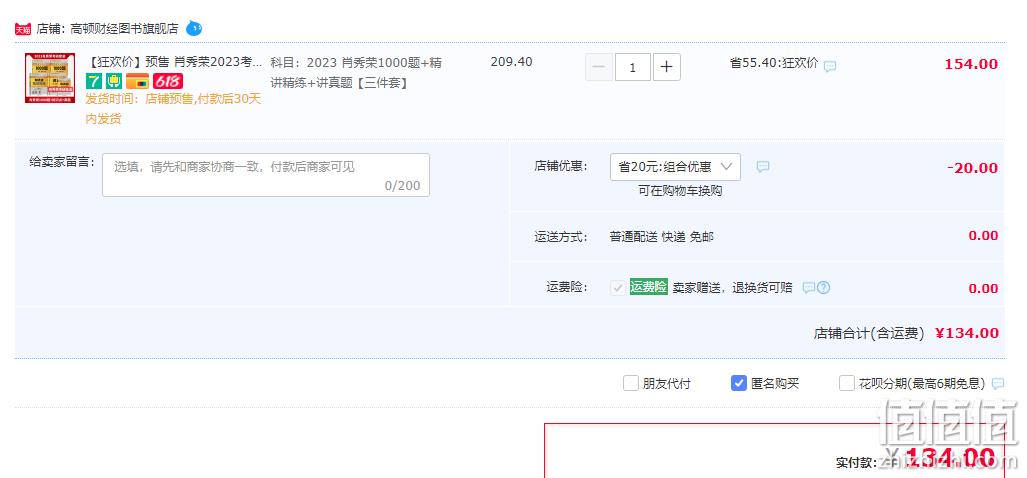Decrease quantity with the minus button
The image size is (1027, 478).
(x=599, y=67)
